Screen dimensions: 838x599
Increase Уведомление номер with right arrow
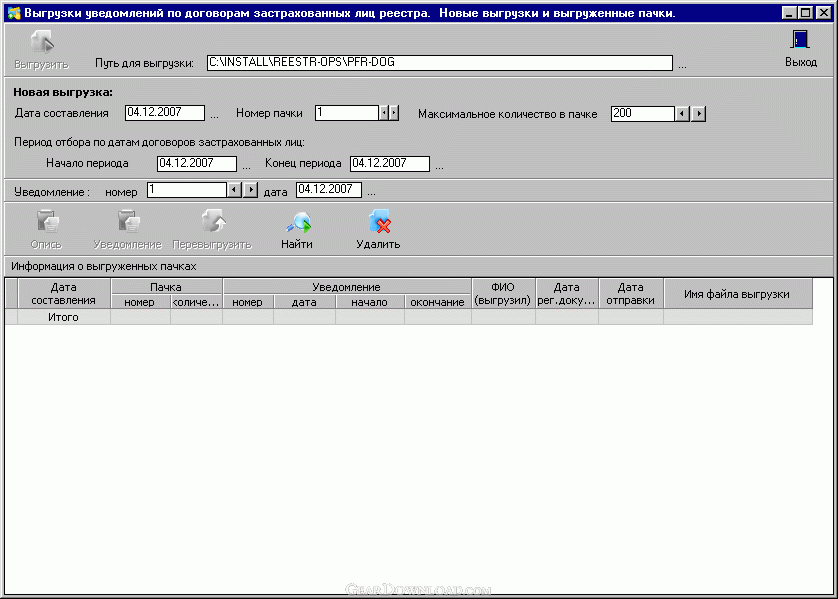point(251,190)
